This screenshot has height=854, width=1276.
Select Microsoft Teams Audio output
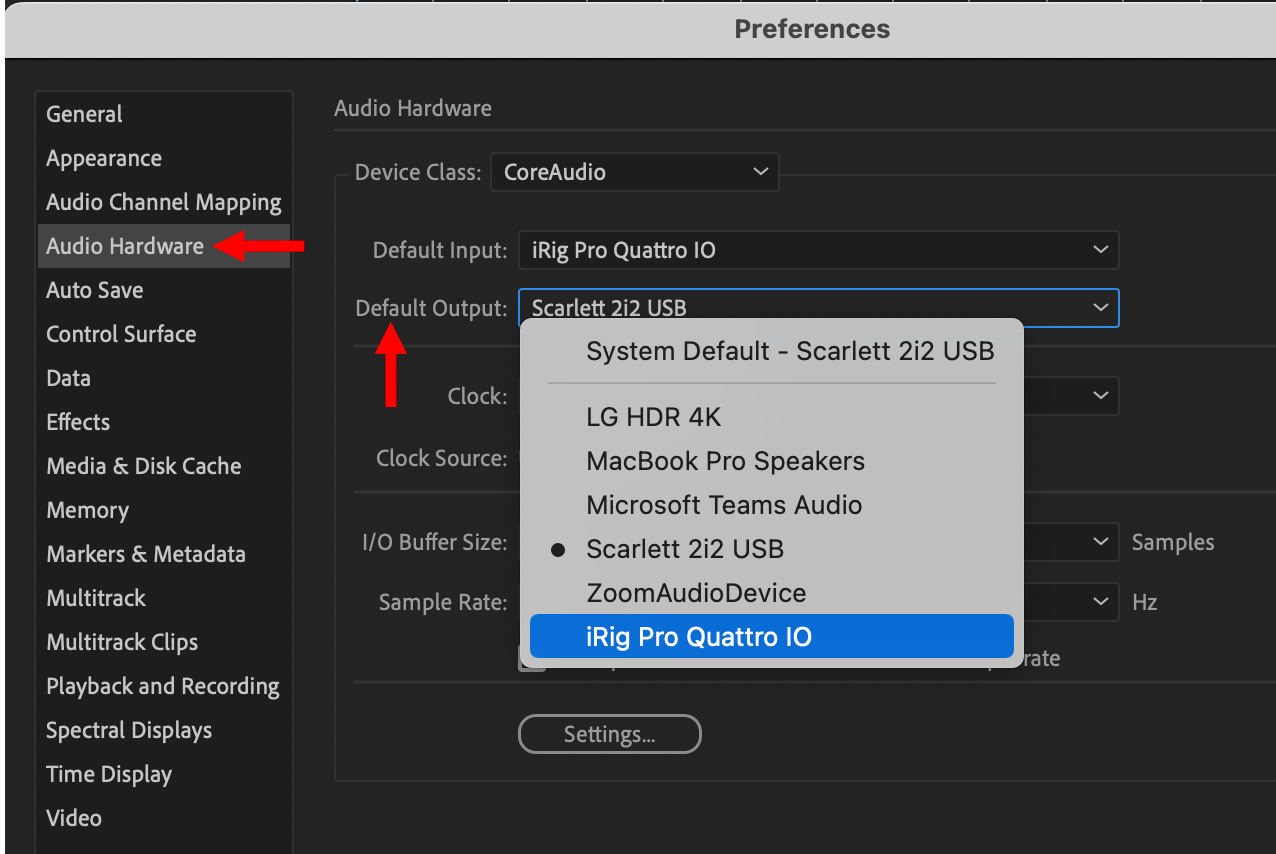(x=724, y=505)
